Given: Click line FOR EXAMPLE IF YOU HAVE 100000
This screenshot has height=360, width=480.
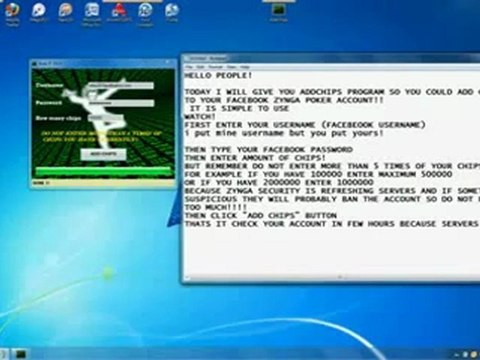Looking at the screenshot, I should point(318,174).
